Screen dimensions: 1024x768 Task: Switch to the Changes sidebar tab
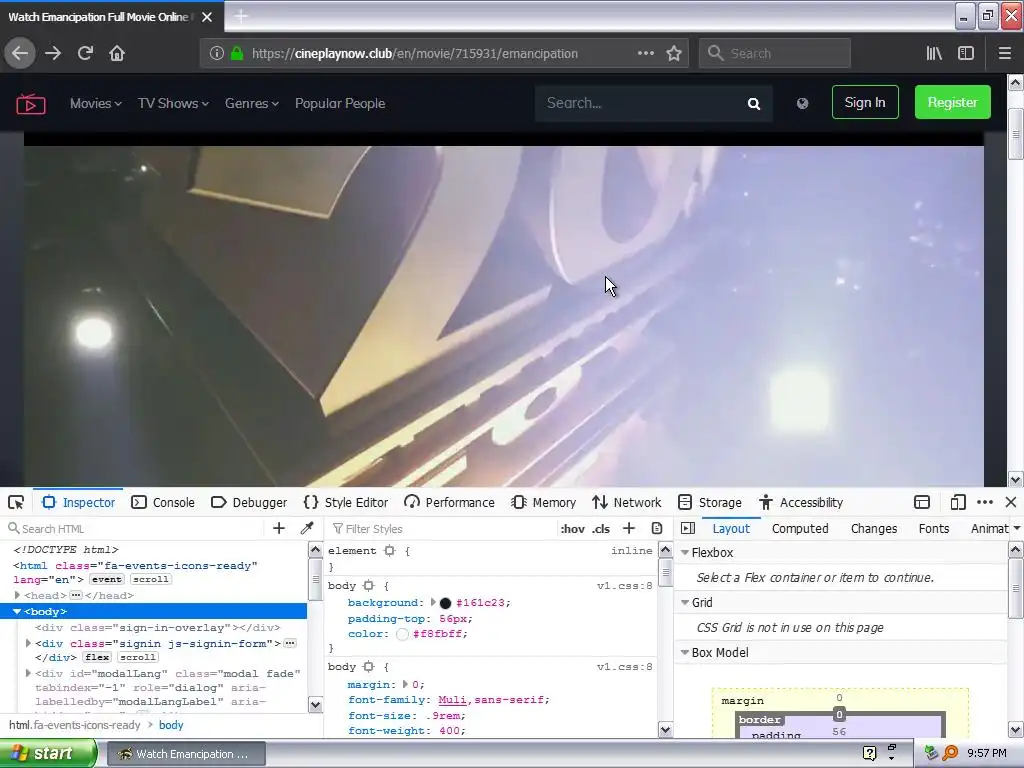pyautogui.click(x=874, y=528)
